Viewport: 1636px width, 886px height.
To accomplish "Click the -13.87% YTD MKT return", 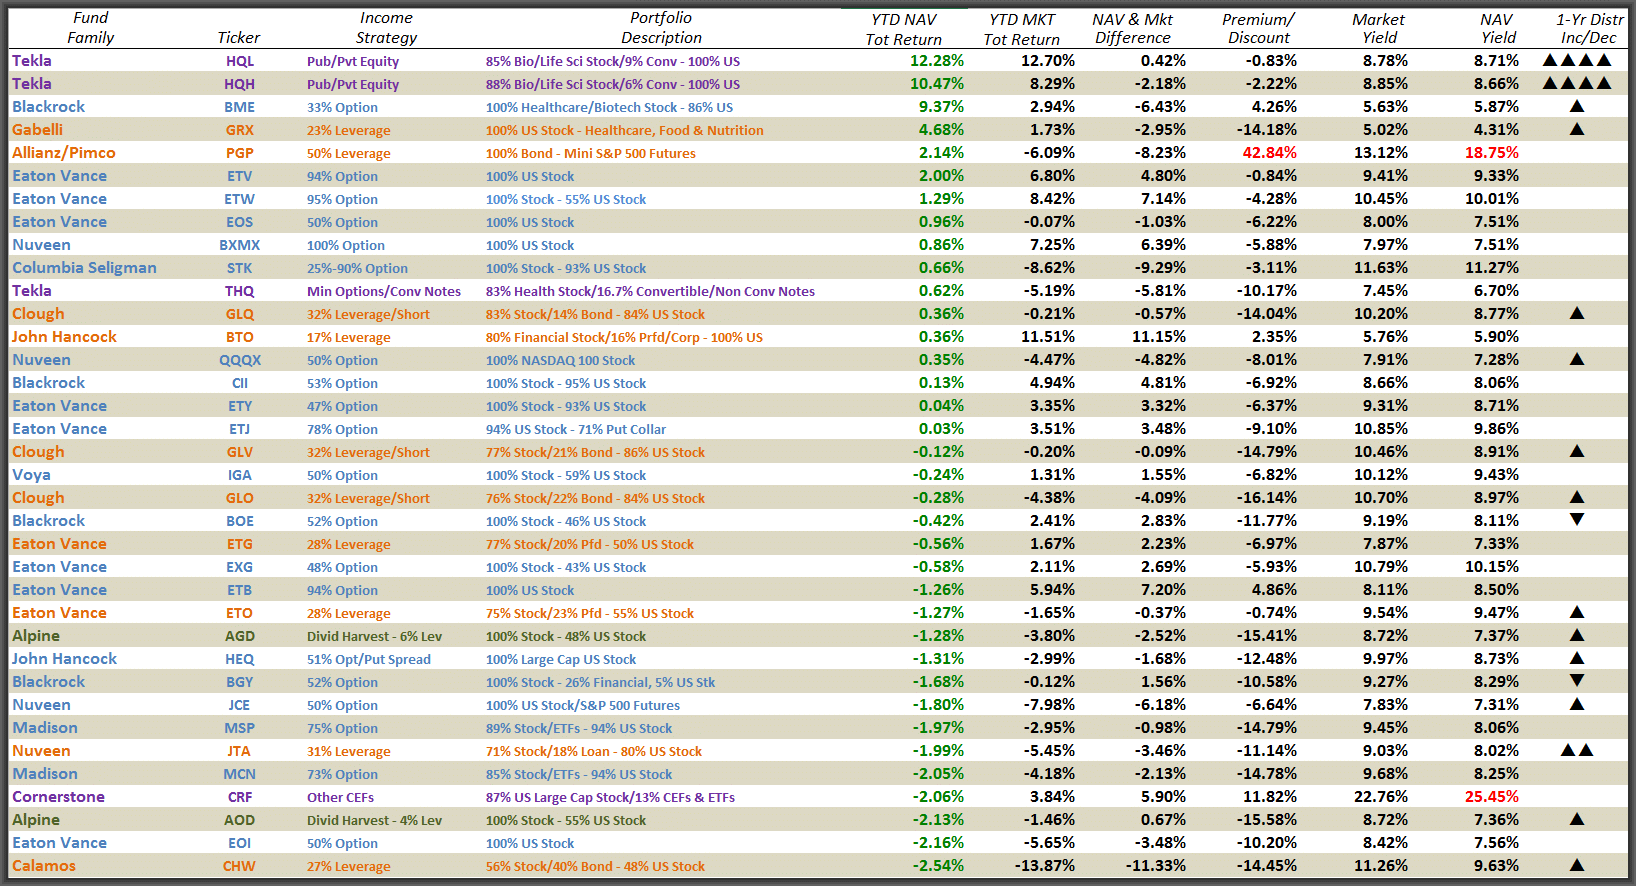I will [1045, 866].
